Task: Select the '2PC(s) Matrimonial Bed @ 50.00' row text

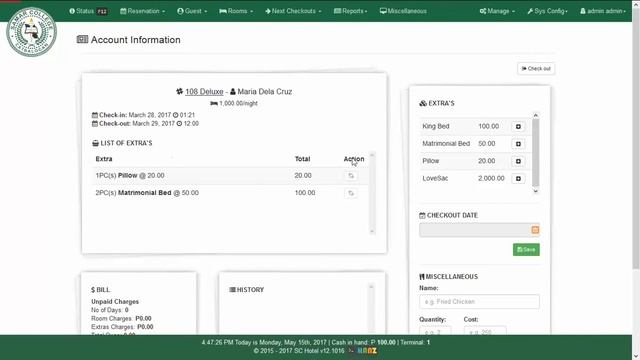Action: (x=147, y=193)
